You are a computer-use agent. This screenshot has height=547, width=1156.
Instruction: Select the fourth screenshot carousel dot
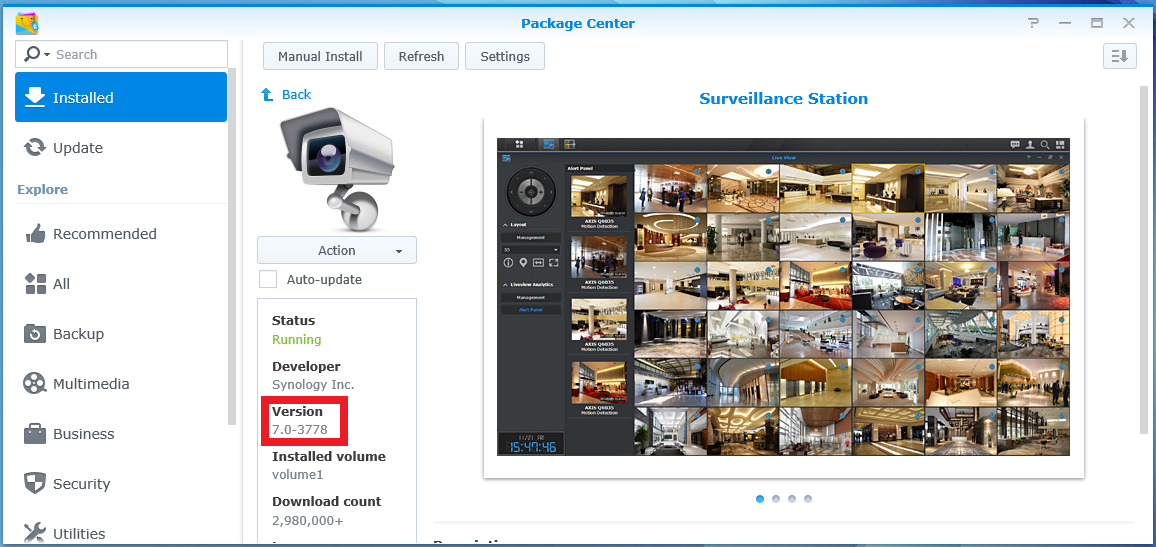808,499
